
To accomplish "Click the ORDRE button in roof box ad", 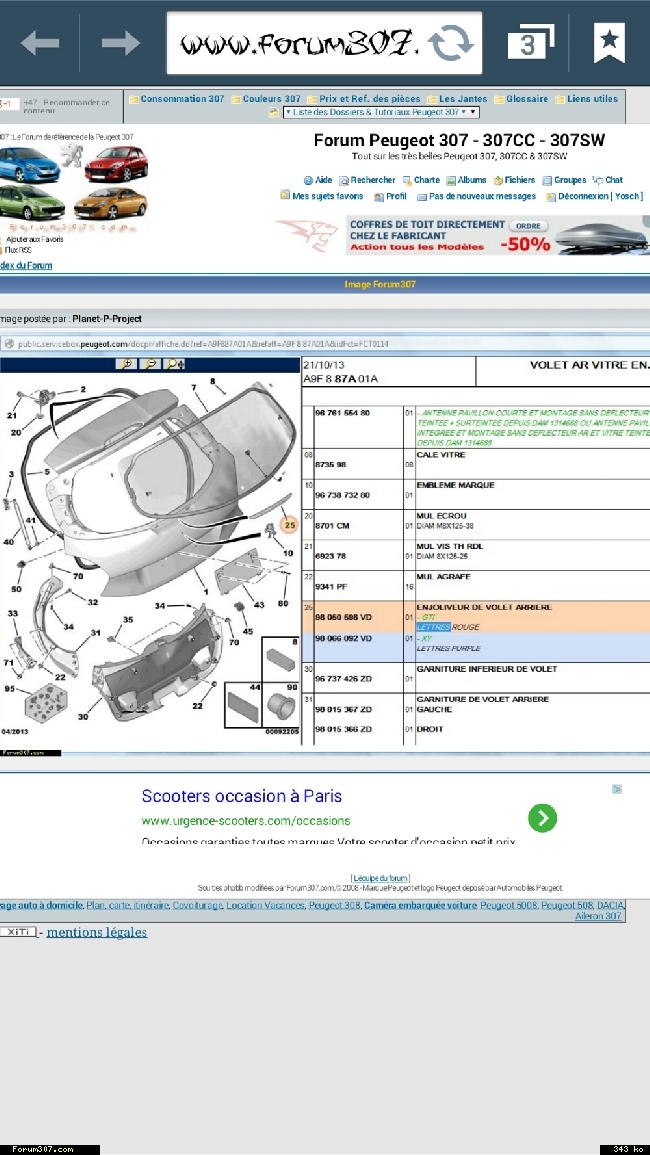I will (528, 225).
